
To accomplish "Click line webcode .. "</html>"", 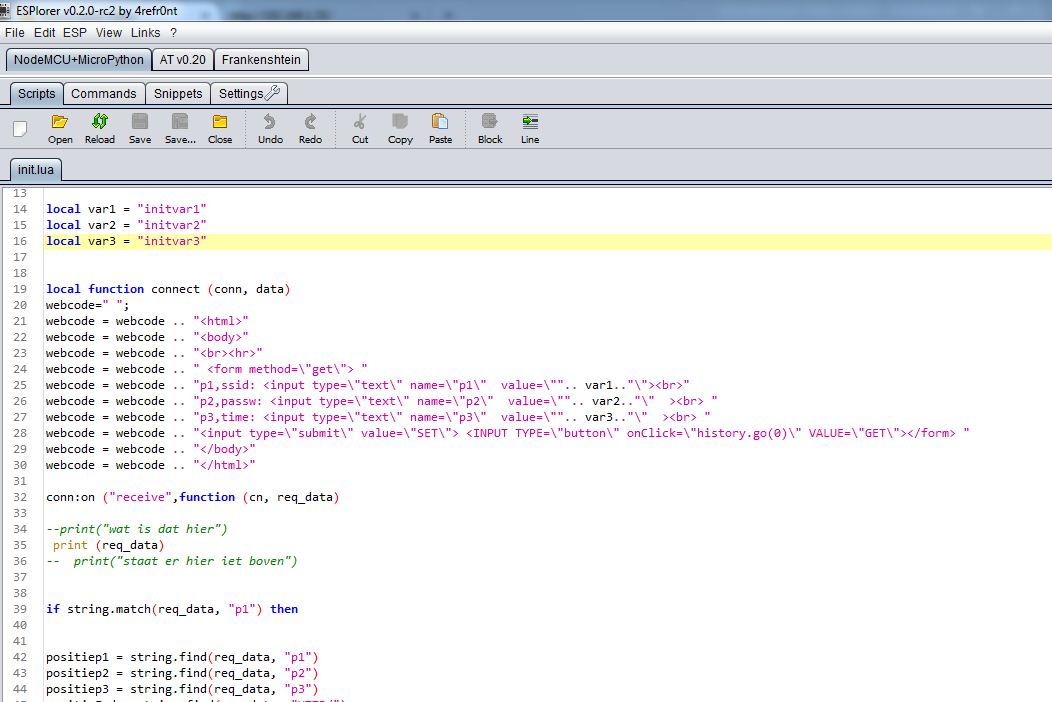I will [151, 465].
